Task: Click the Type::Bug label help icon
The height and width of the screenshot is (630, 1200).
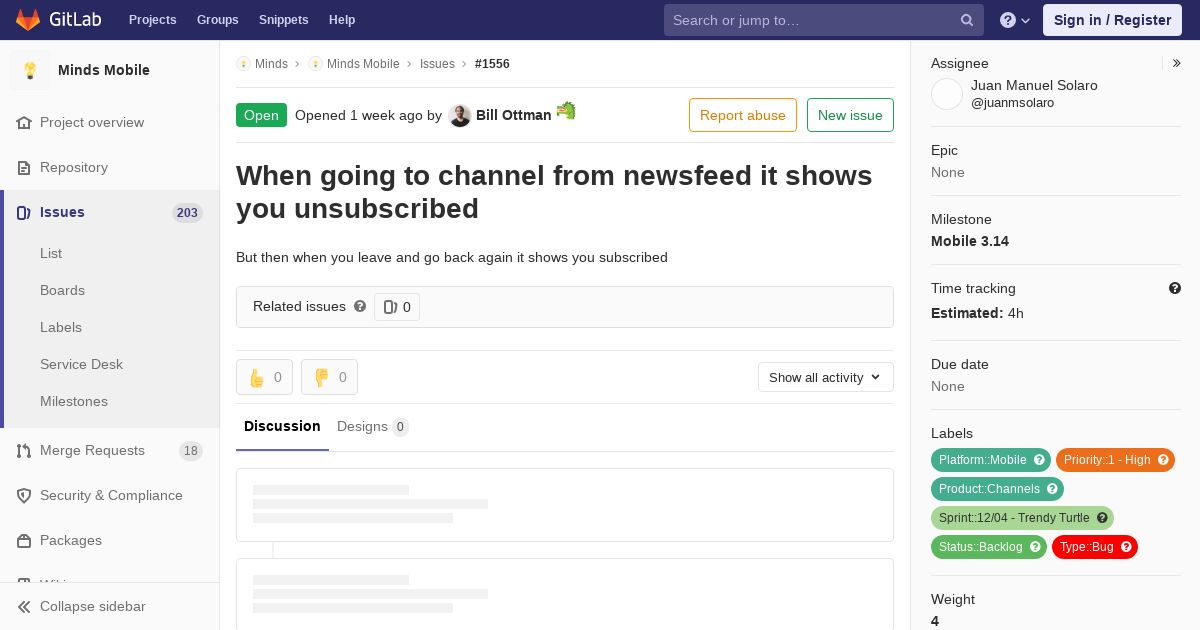Action: [1126, 547]
